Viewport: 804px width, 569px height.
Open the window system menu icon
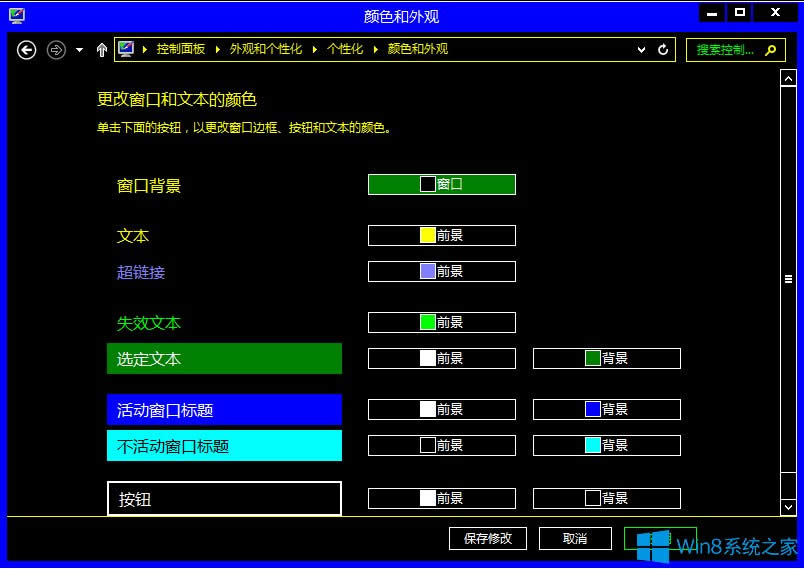tap(17, 15)
